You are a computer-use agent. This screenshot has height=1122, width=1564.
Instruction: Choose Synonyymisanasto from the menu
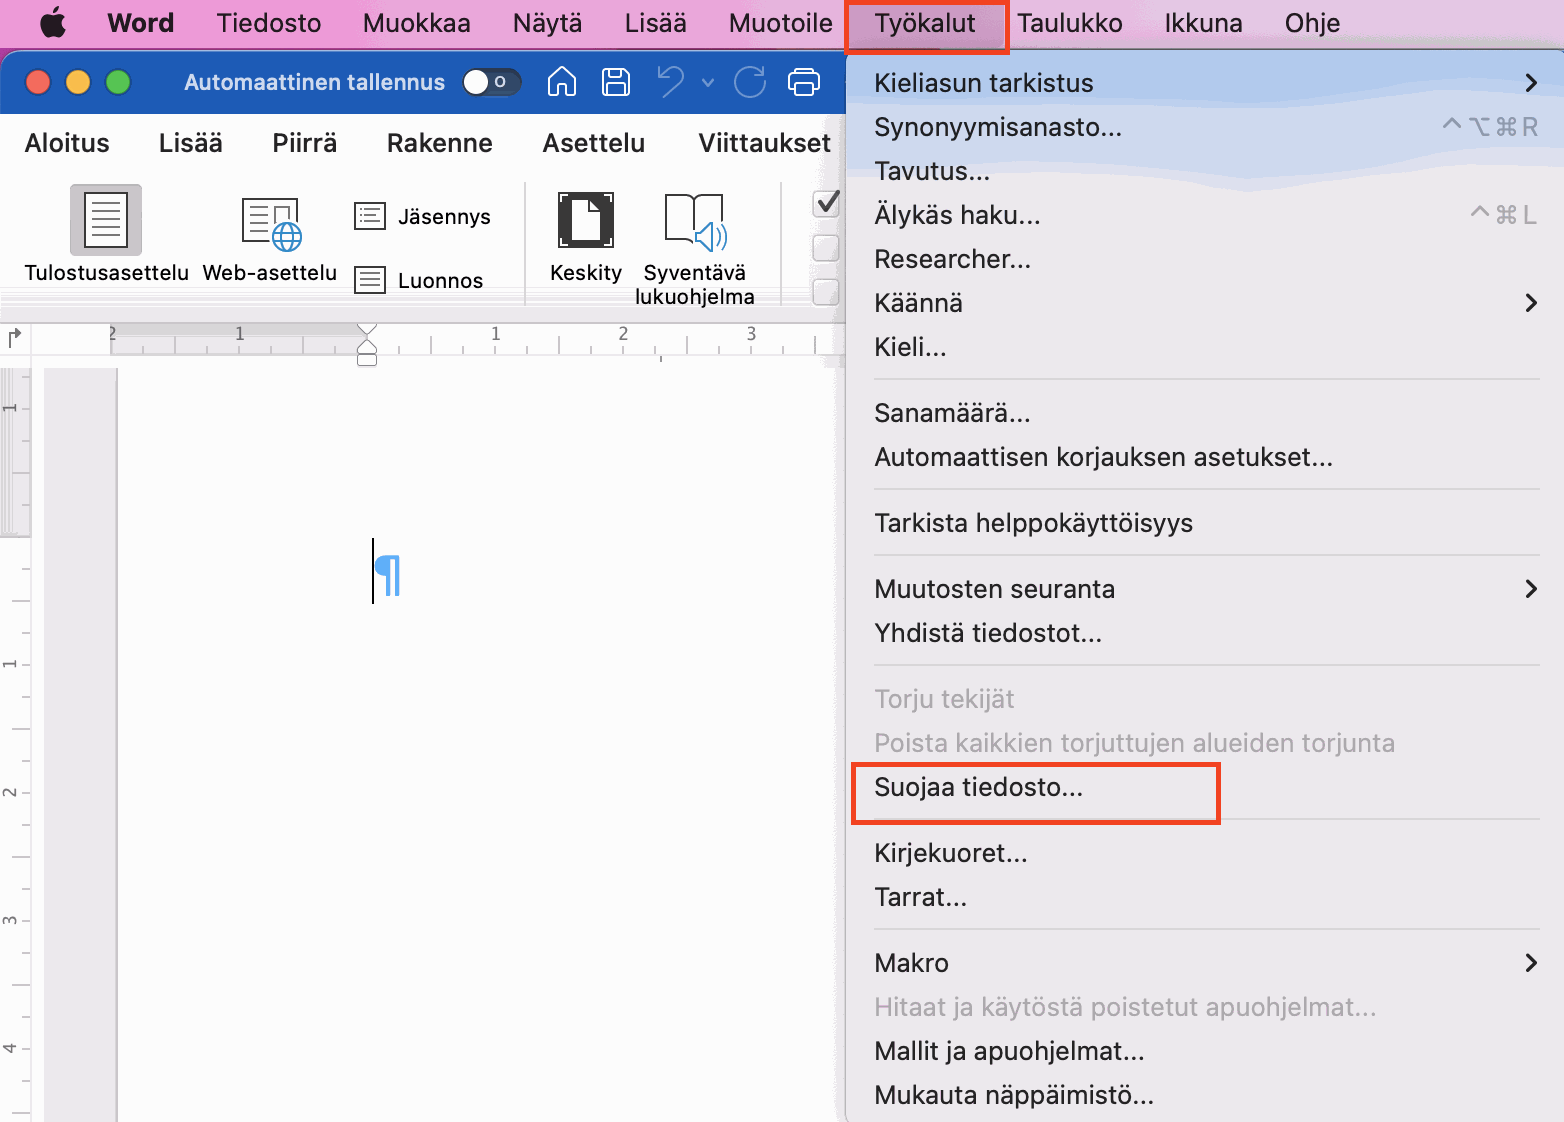click(1205, 127)
